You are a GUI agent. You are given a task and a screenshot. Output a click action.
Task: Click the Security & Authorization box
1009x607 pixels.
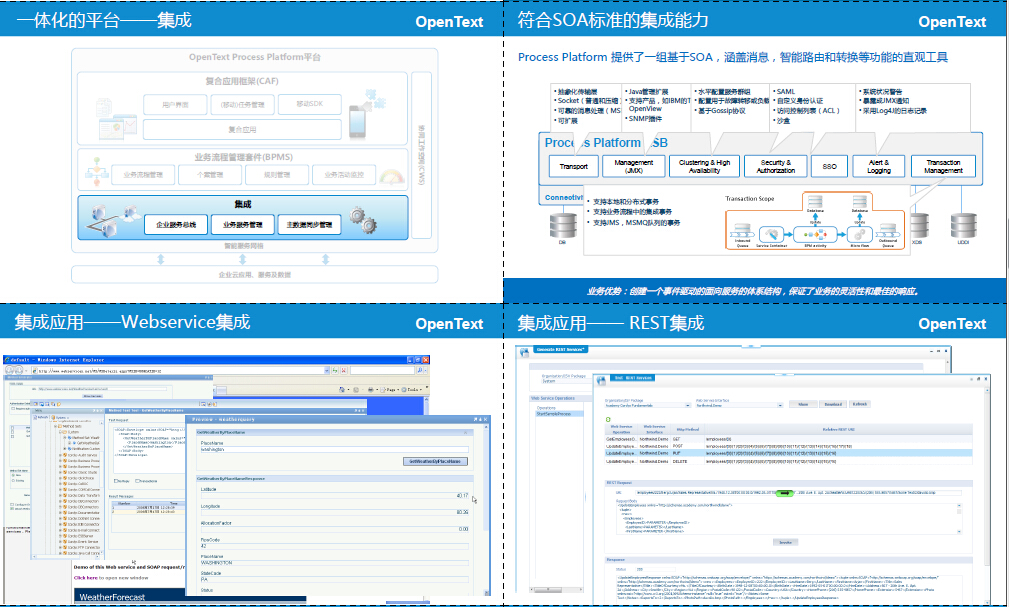775,166
